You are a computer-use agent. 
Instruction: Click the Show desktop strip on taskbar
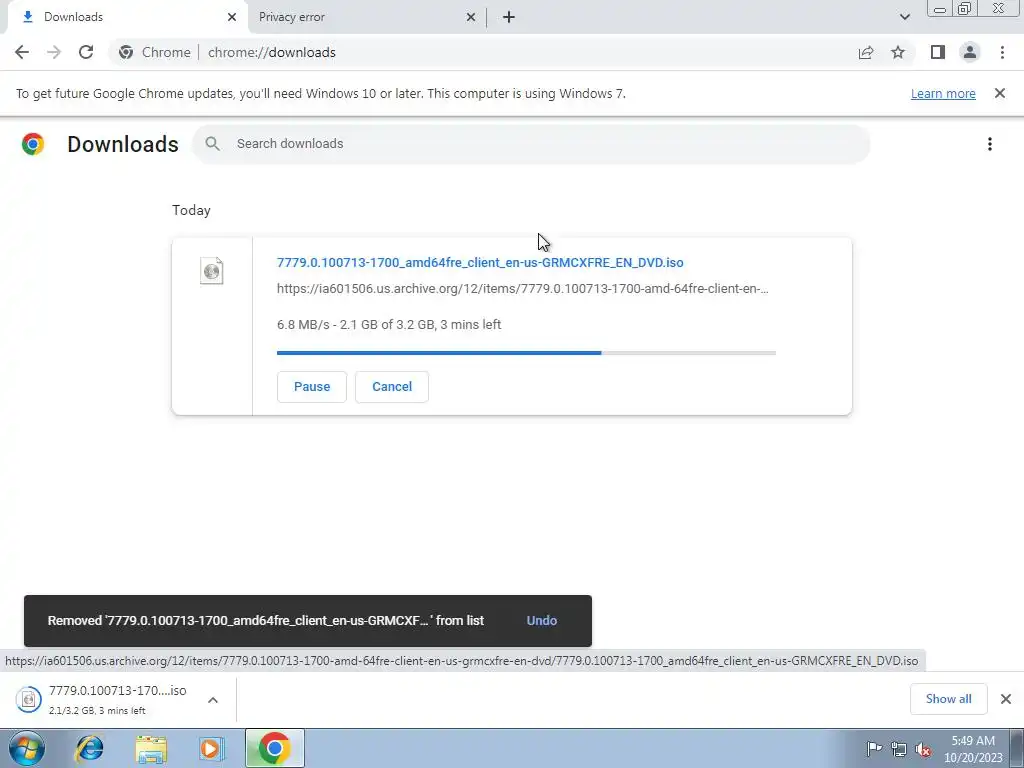pos(1017,748)
